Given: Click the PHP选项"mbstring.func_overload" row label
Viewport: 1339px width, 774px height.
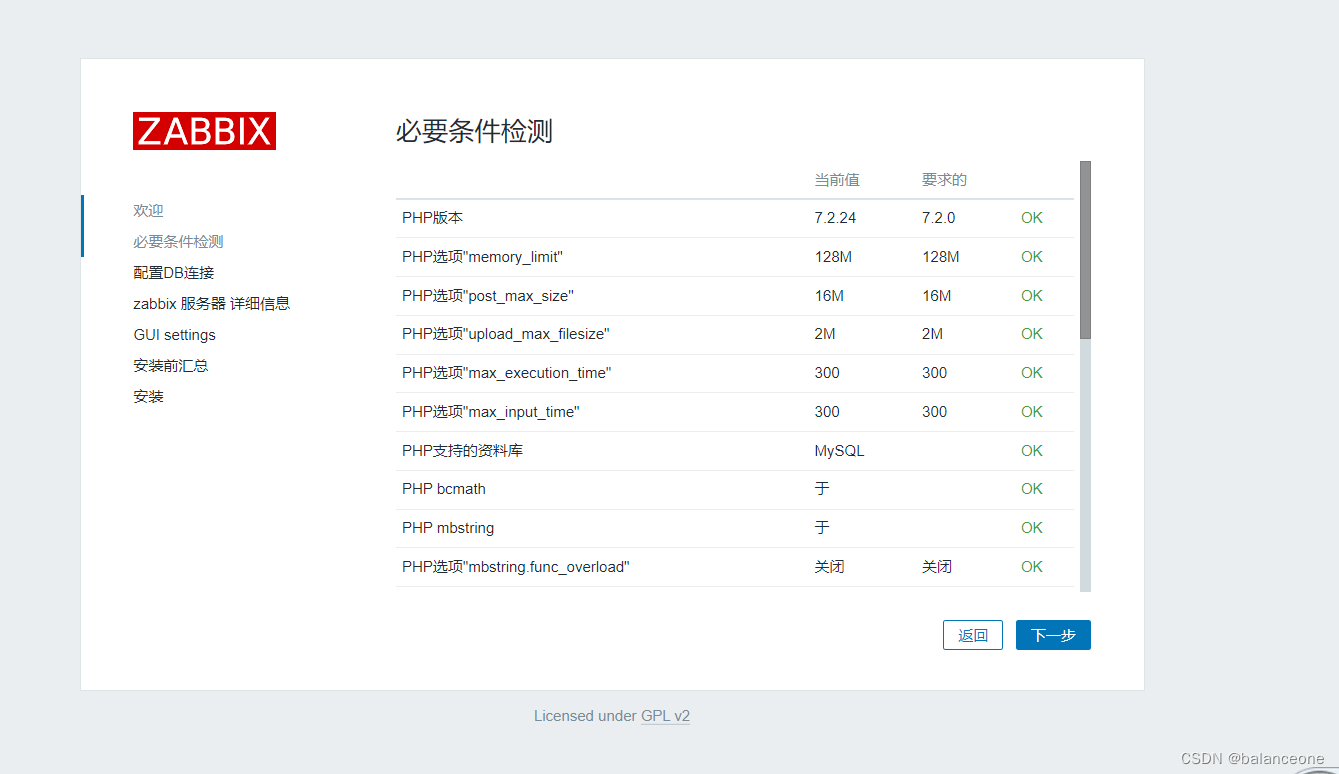Looking at the screenshot, I should click(516, 567).
